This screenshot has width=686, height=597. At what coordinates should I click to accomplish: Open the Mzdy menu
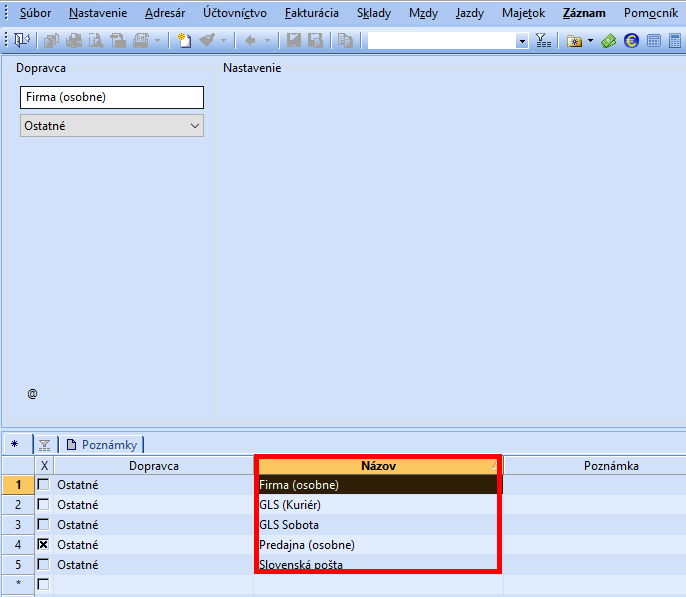click(x=423, y=13)
